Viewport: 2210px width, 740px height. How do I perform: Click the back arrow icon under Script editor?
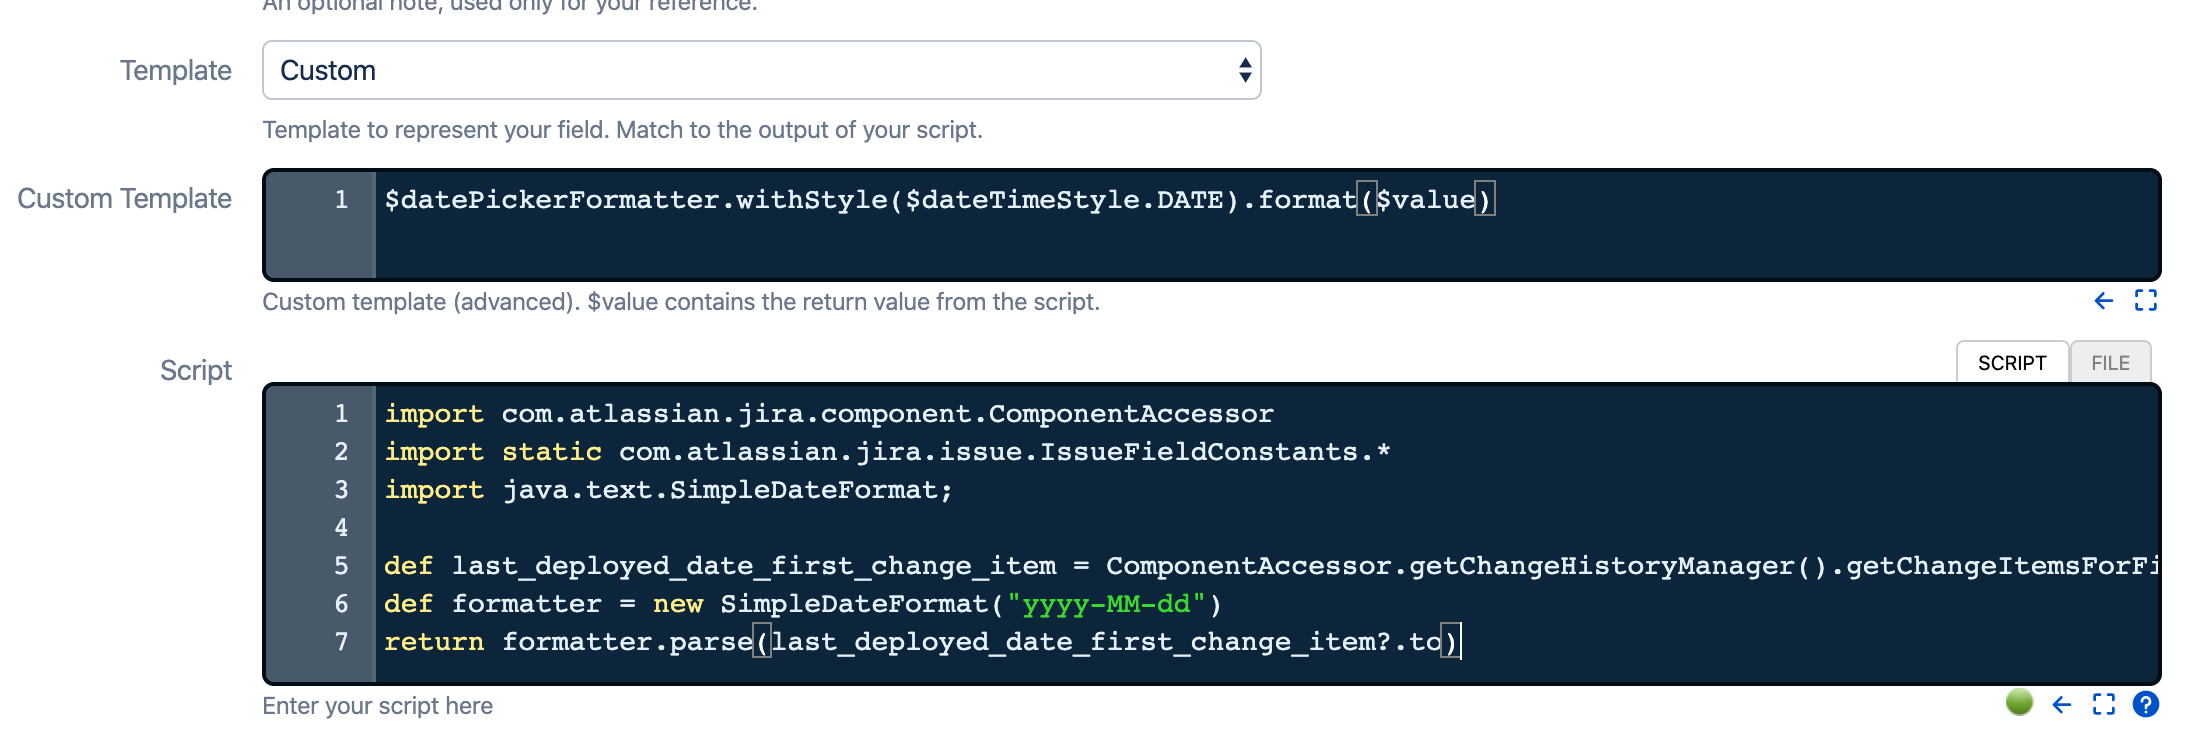tap(2062, 705)
